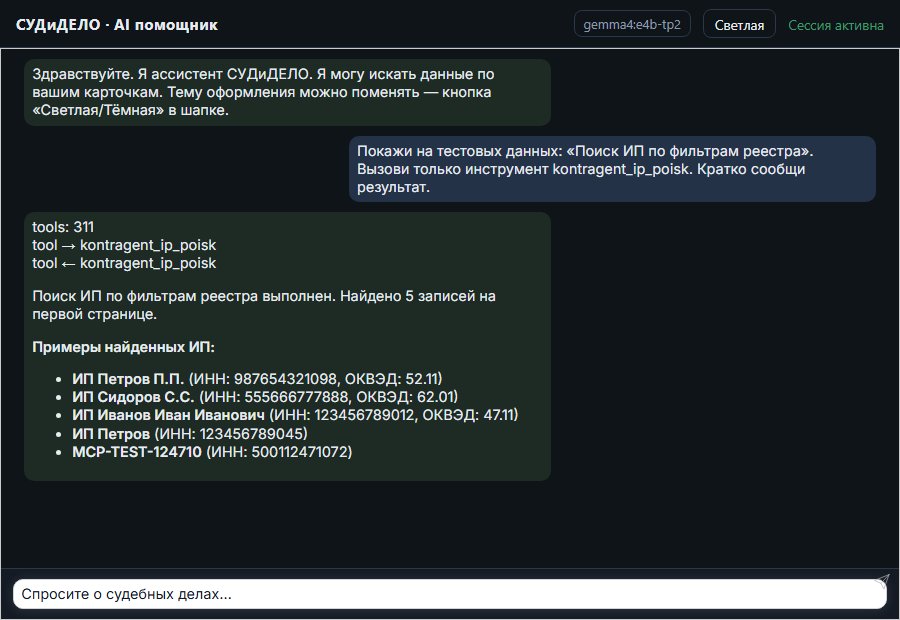Click the gemma4:e4b-tp2 model badge
This screenshot has height=620, width=900.
click(632, 24)
